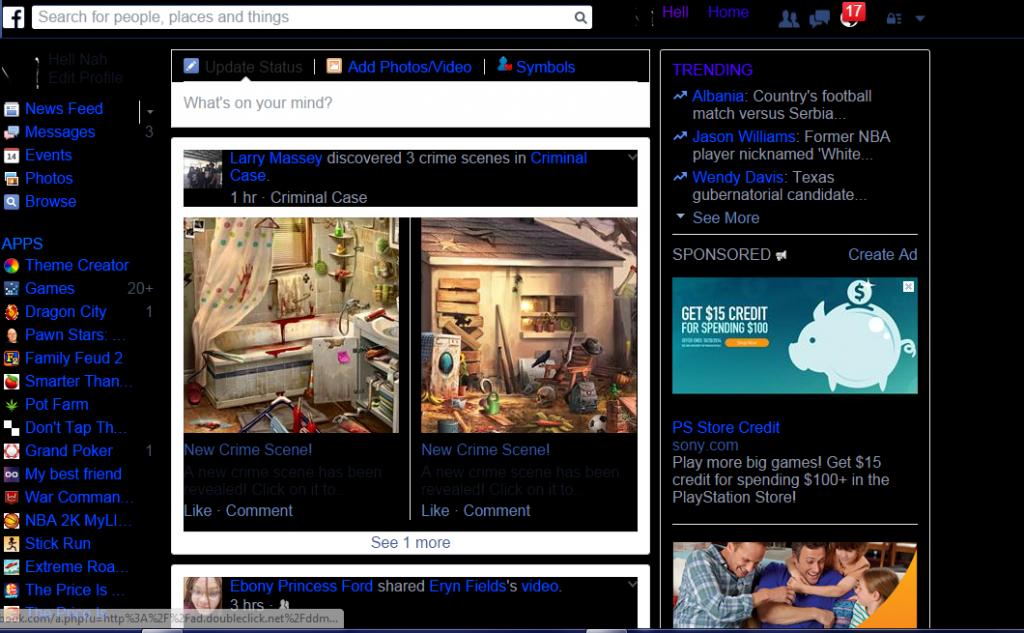Click the Facebook logo icon
The image size is (1024, 633).
(13, 16)
